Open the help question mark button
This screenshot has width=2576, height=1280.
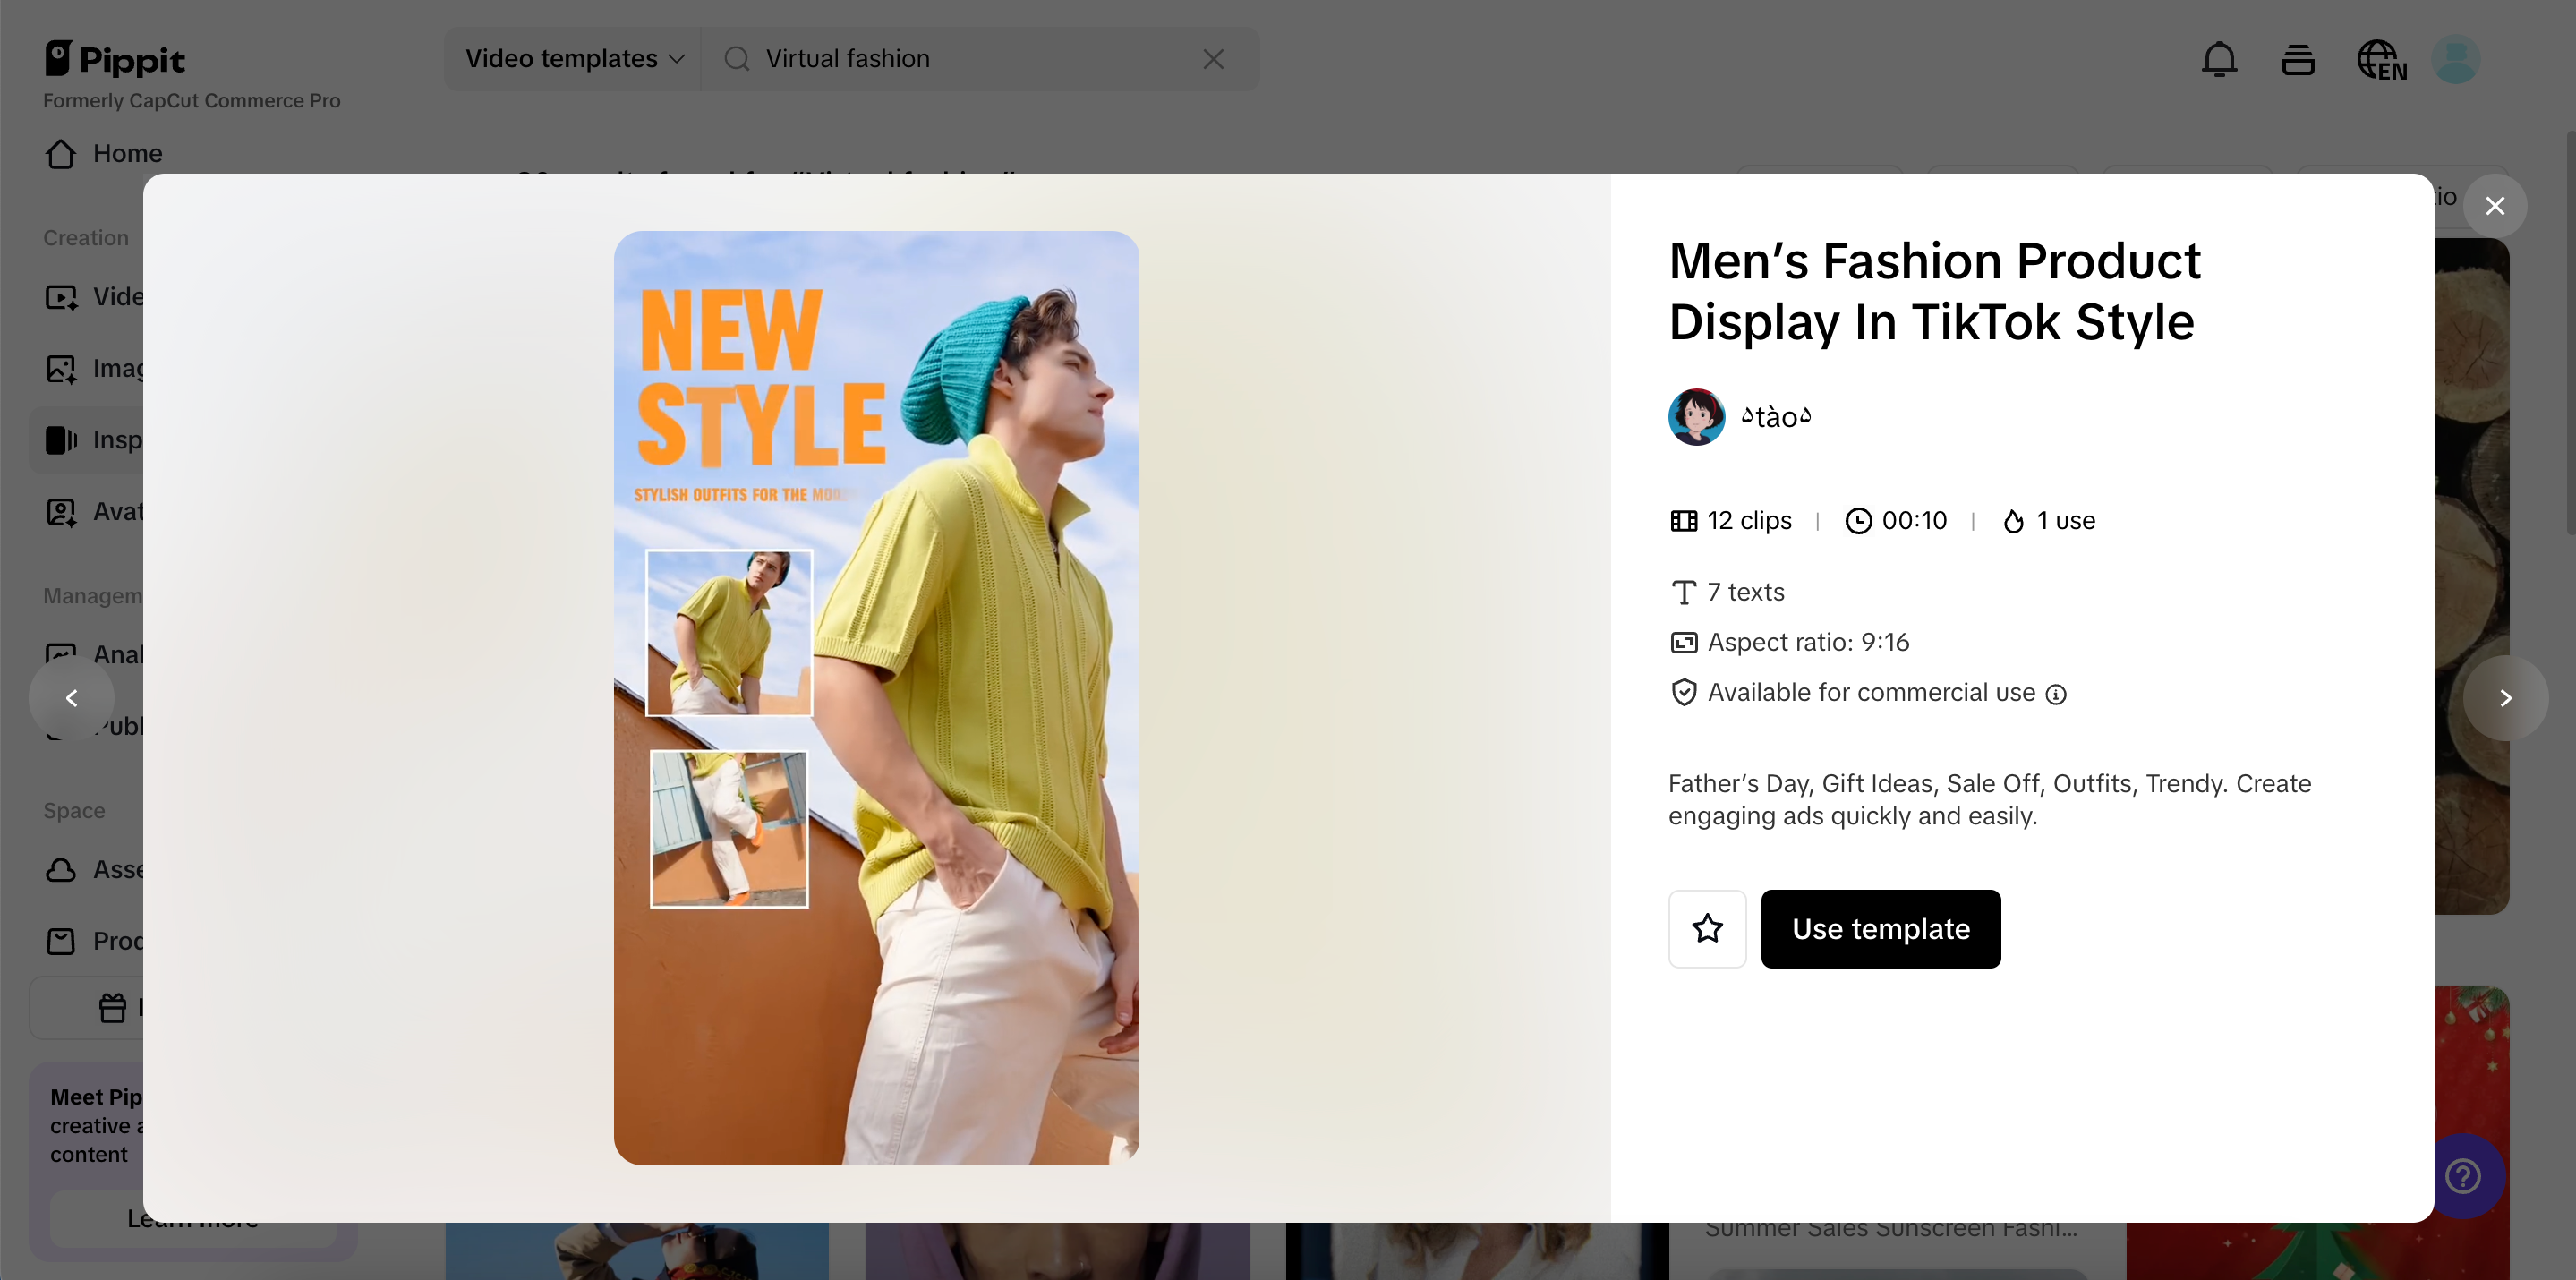coord(2462,1176)
